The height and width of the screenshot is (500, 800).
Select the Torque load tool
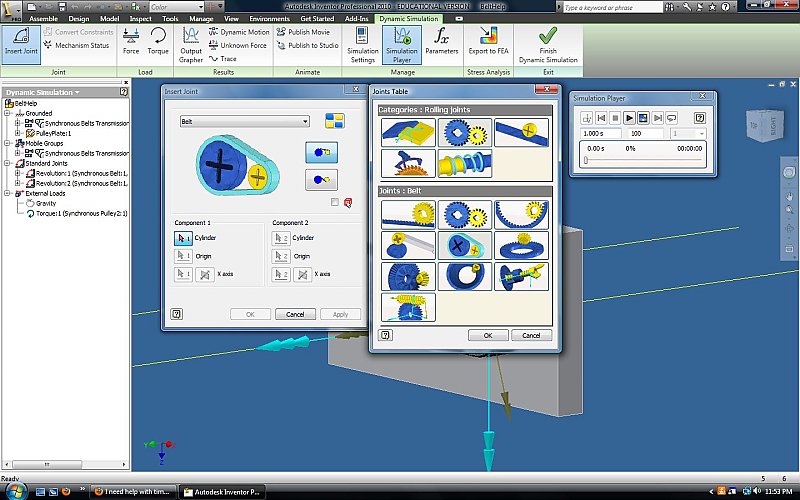tap(158, 41)
